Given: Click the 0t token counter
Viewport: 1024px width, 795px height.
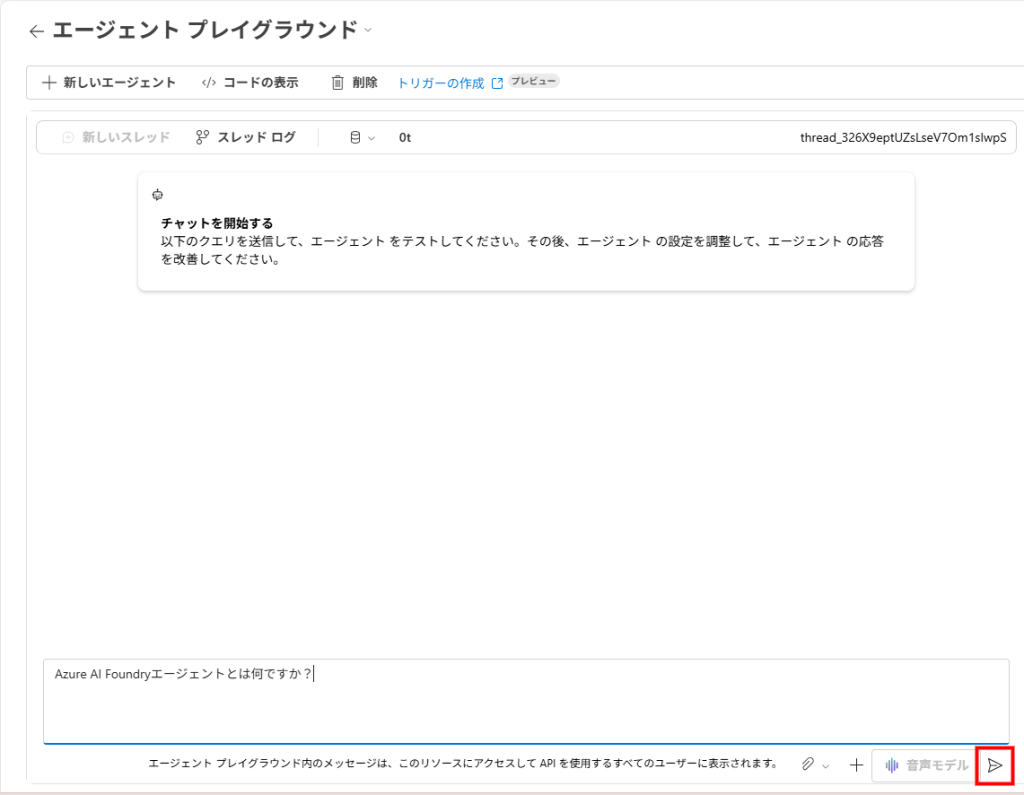Looking at the screenshot, I should point(405,138).
